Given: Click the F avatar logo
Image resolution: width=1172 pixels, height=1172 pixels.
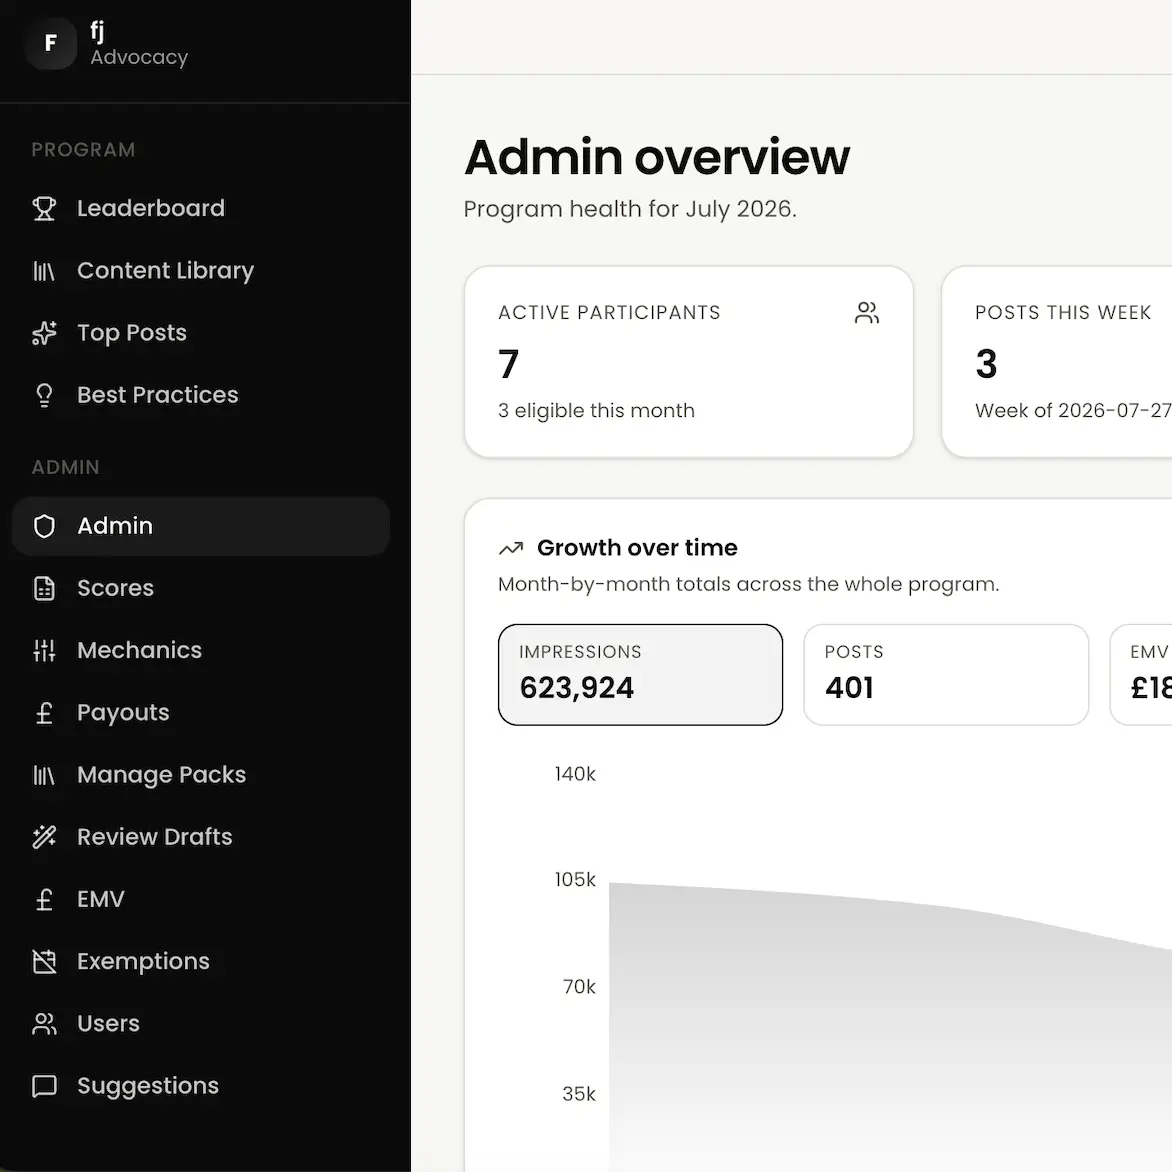Looking at the screenshot, I should 51,43.
